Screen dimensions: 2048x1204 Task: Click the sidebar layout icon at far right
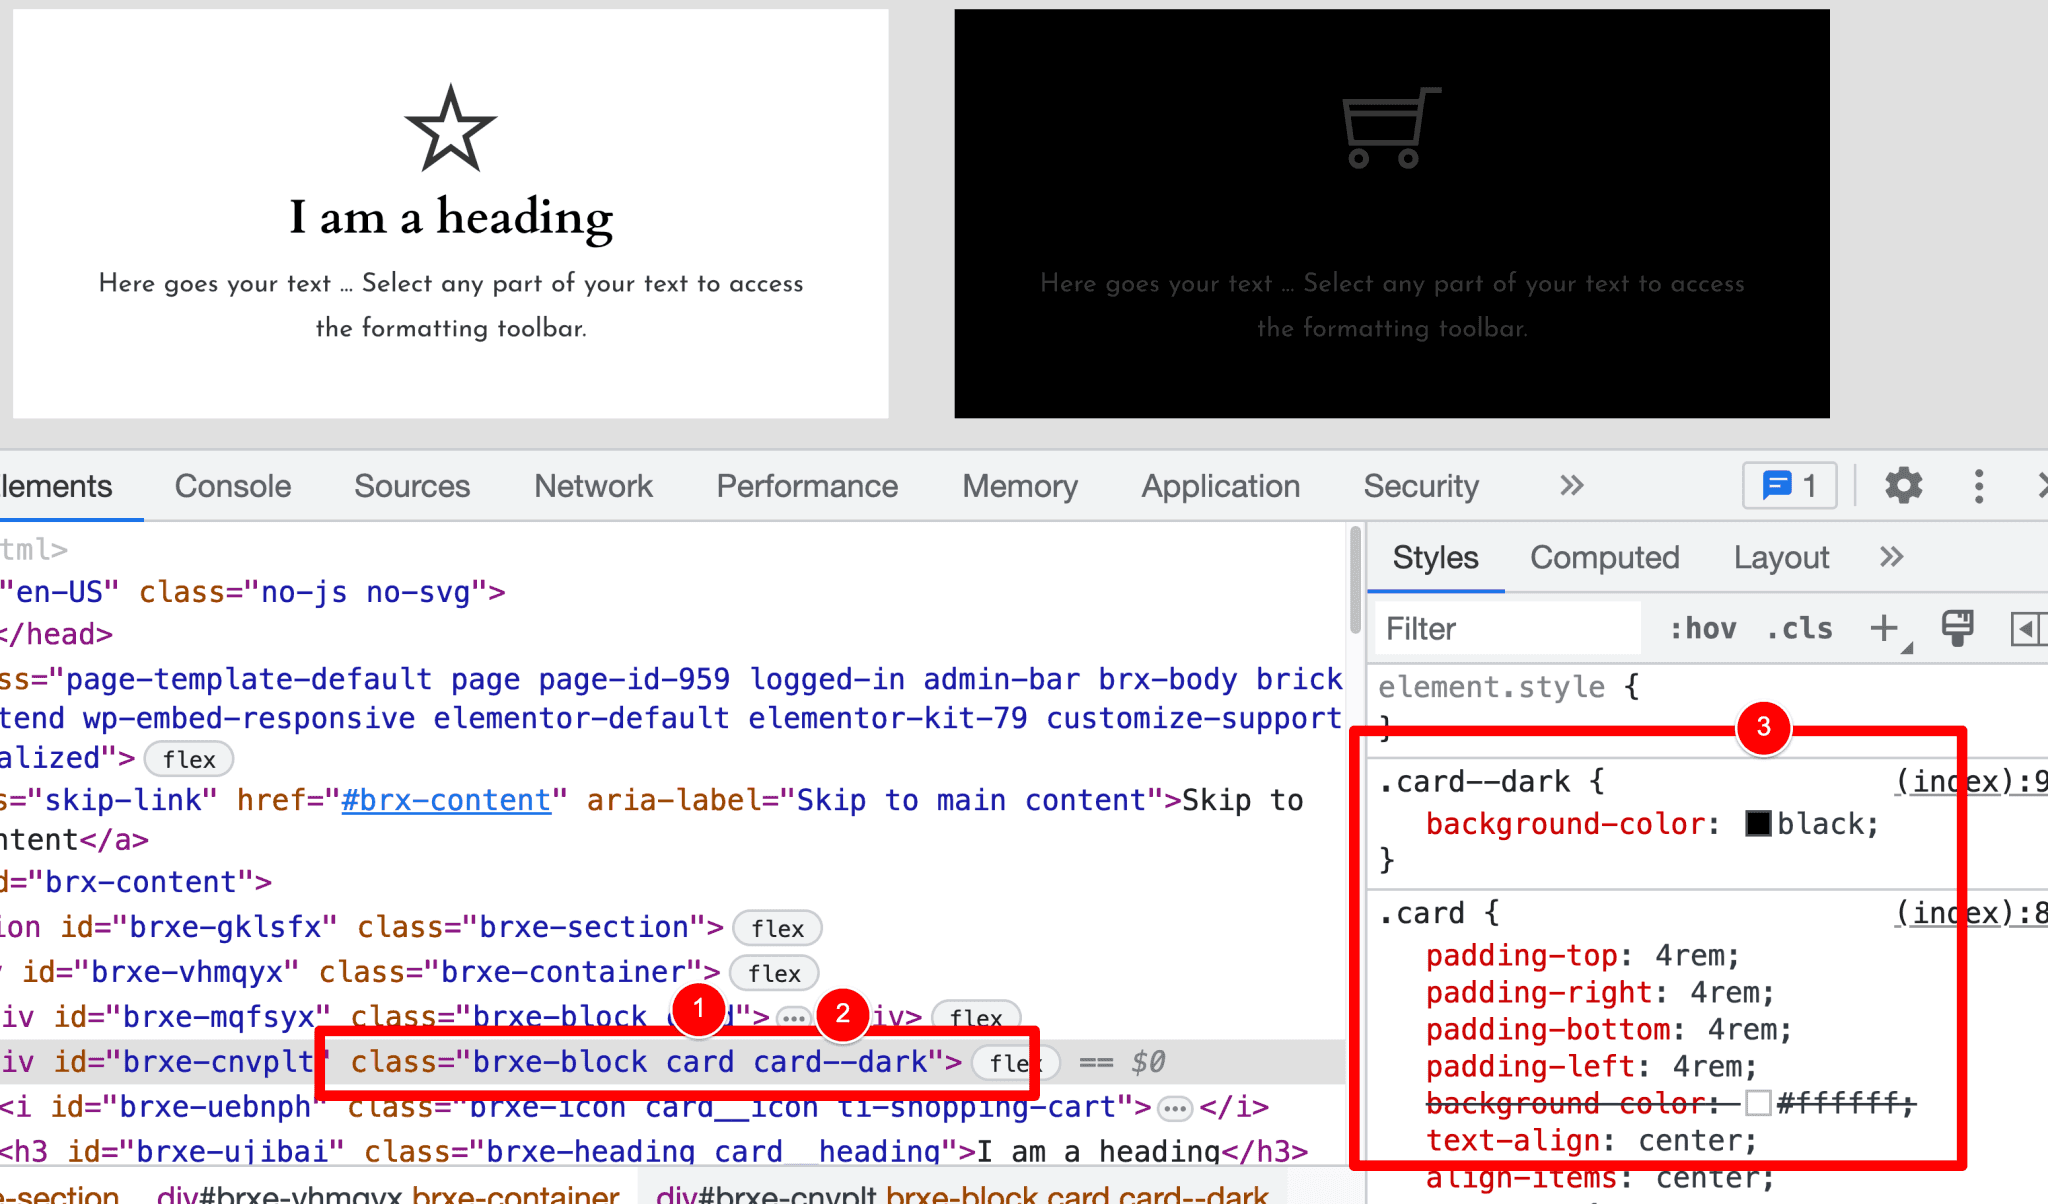tap(2028, 628)
